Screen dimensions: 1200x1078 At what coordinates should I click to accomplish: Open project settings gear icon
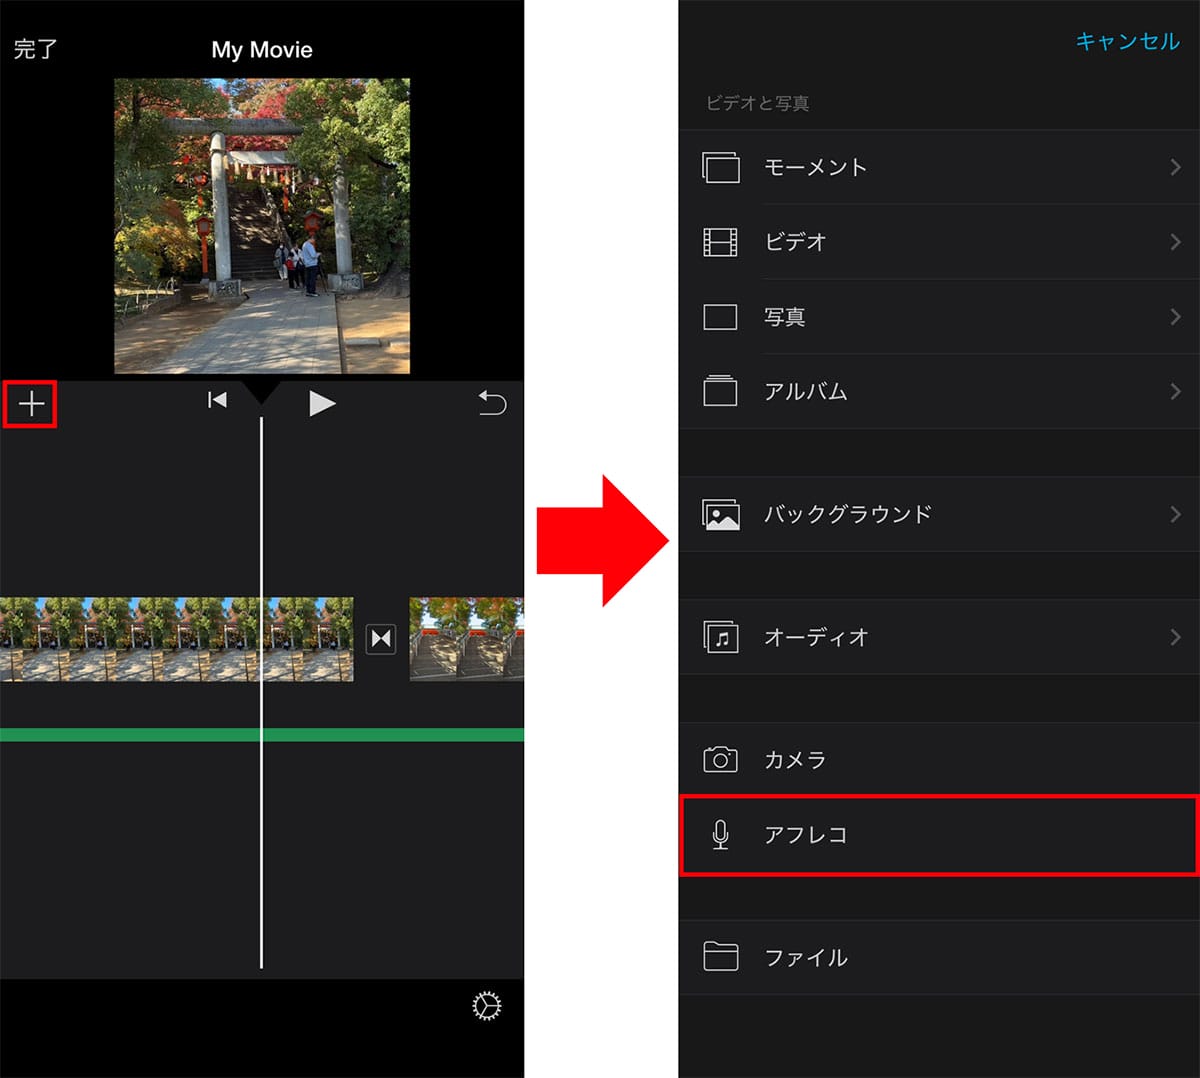point(486,1006)
